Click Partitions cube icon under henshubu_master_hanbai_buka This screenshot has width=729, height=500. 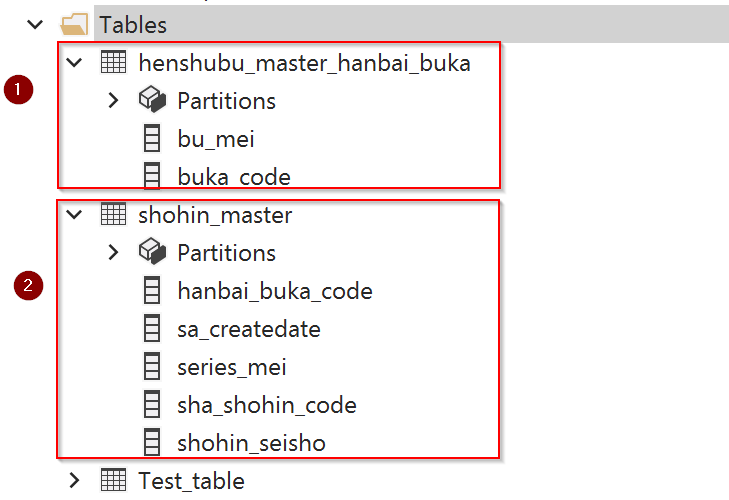[x=151, y=101]
